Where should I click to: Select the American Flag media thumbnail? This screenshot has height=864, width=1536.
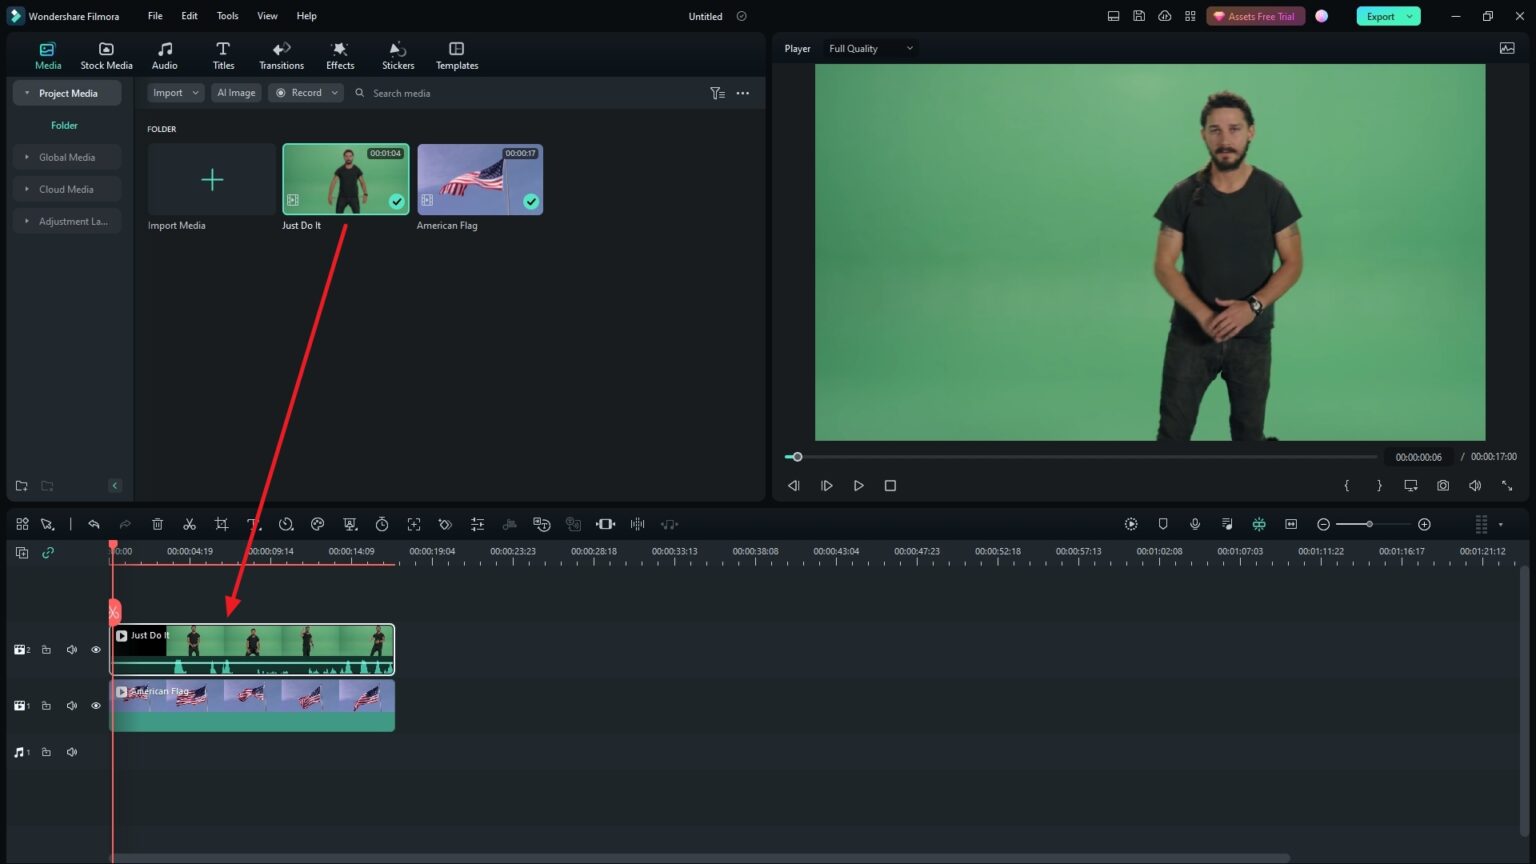(x=480, y=178)
